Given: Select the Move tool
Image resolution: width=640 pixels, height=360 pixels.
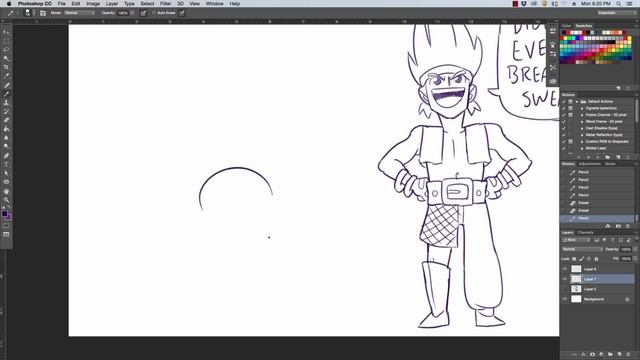Looking at the screenshot, I should 6,32.
